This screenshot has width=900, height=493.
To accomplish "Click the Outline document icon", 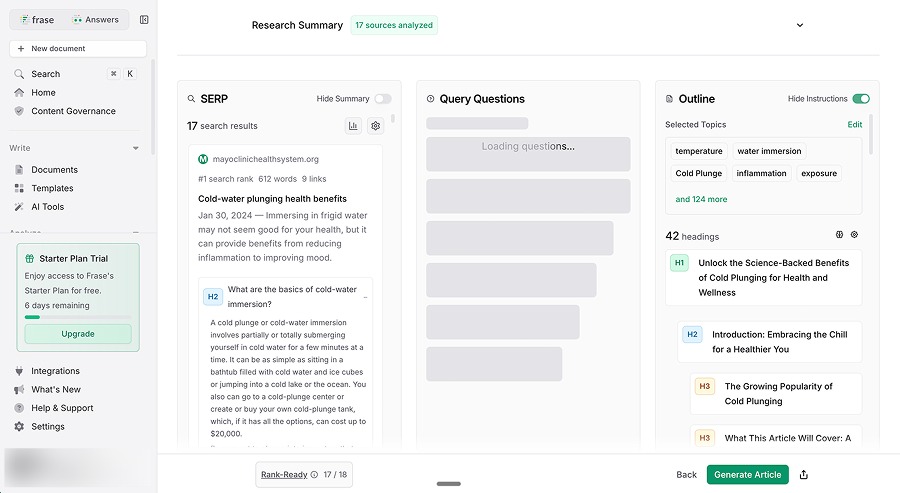I will point(669,99).
